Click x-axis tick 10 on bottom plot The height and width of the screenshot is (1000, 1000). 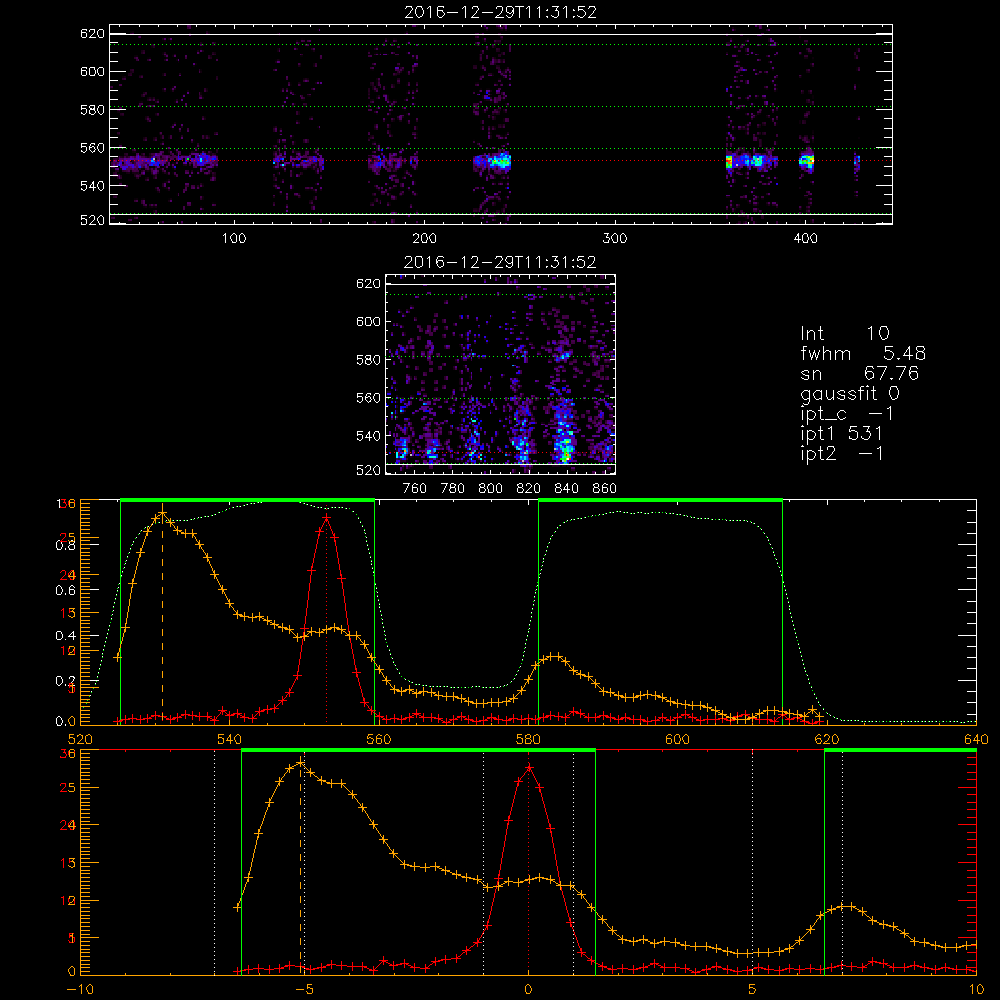click(976, 989)
